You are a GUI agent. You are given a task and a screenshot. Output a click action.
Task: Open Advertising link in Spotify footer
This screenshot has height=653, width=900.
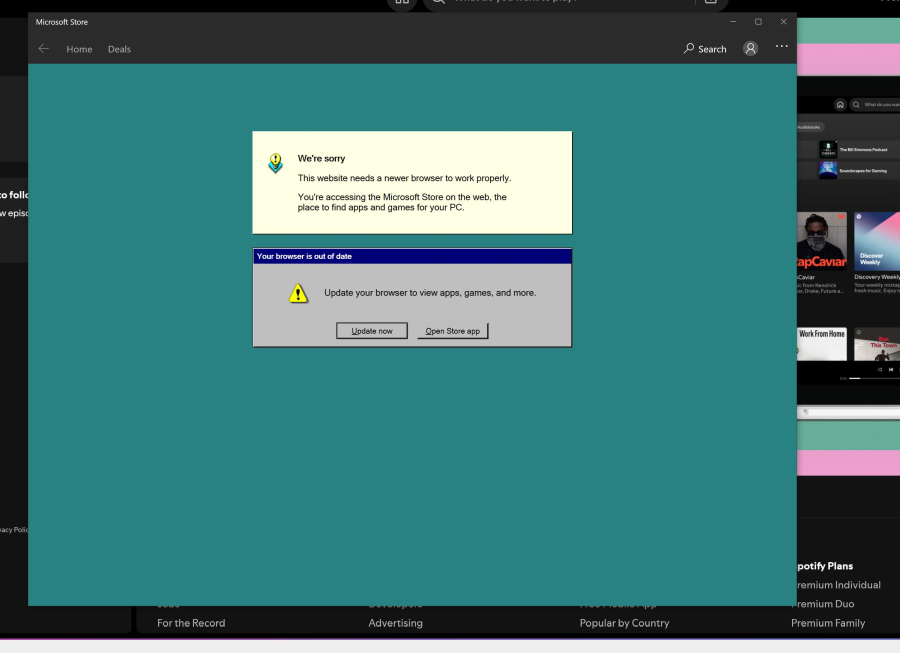[x=395, y=623]
